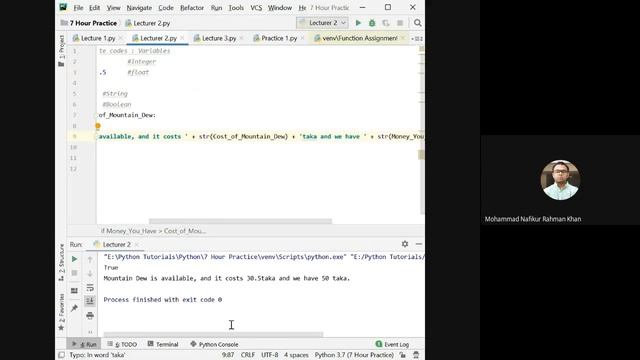This screenshot has height=360, width=640.
Task: Open the Code menu
Action: (x=166, y=8)
